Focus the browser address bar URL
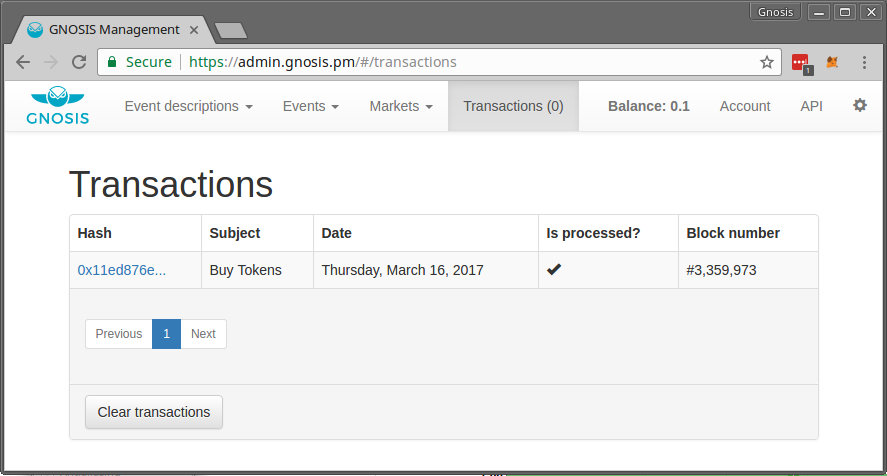Viewport: 887px width, 476px height. [x=400, y=62]
